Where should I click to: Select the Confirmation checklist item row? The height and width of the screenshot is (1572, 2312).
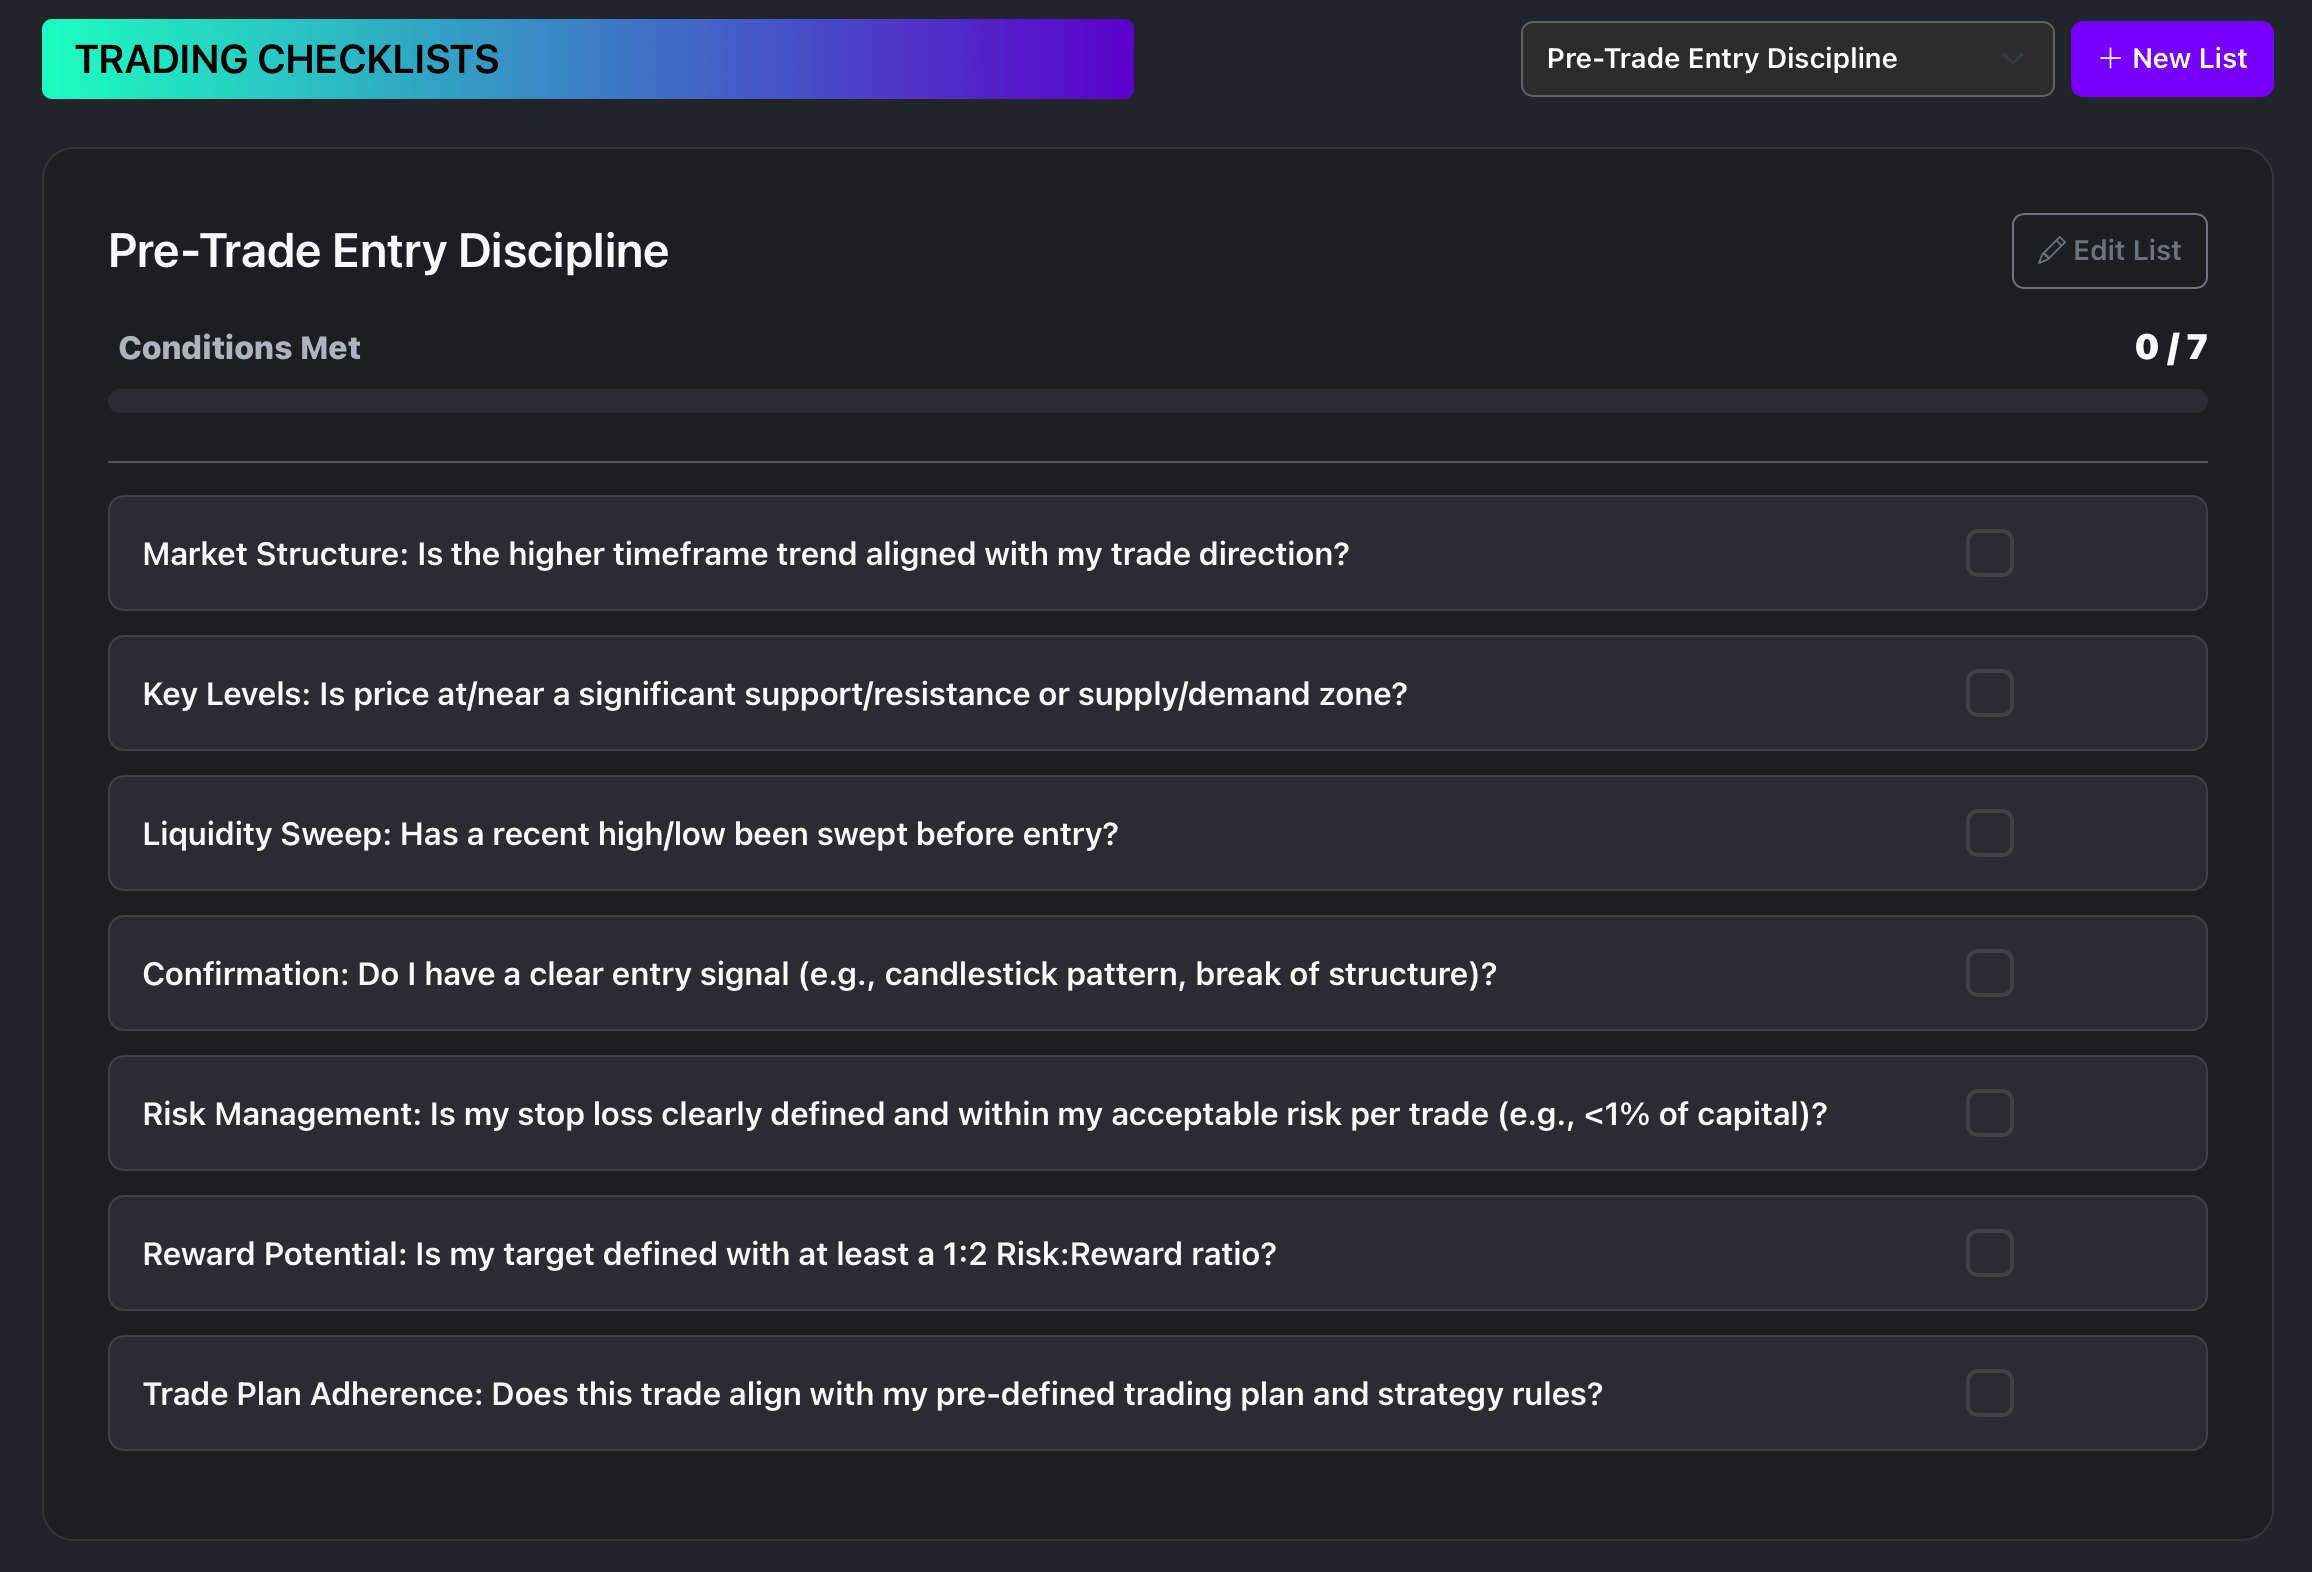point(900,973)
